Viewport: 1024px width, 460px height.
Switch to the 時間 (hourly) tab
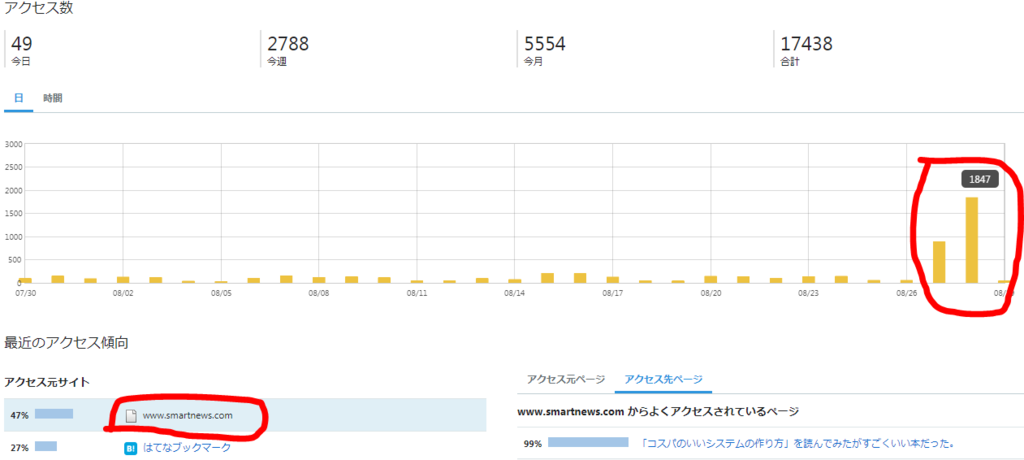click(x=53, y=98)
